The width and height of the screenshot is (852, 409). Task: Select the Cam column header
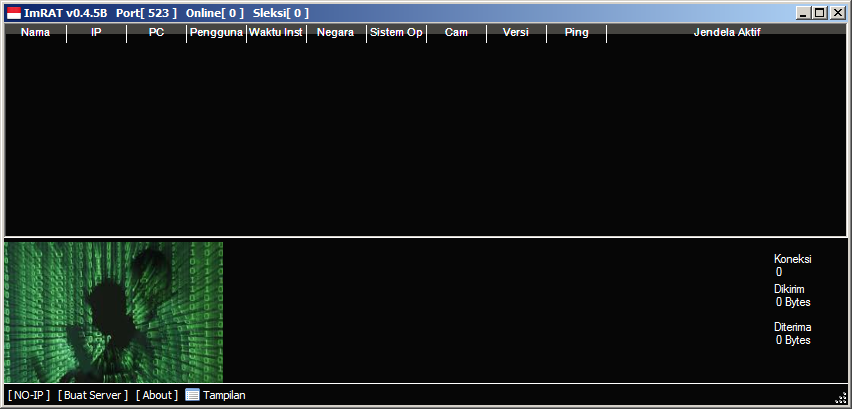coord(456,33)
